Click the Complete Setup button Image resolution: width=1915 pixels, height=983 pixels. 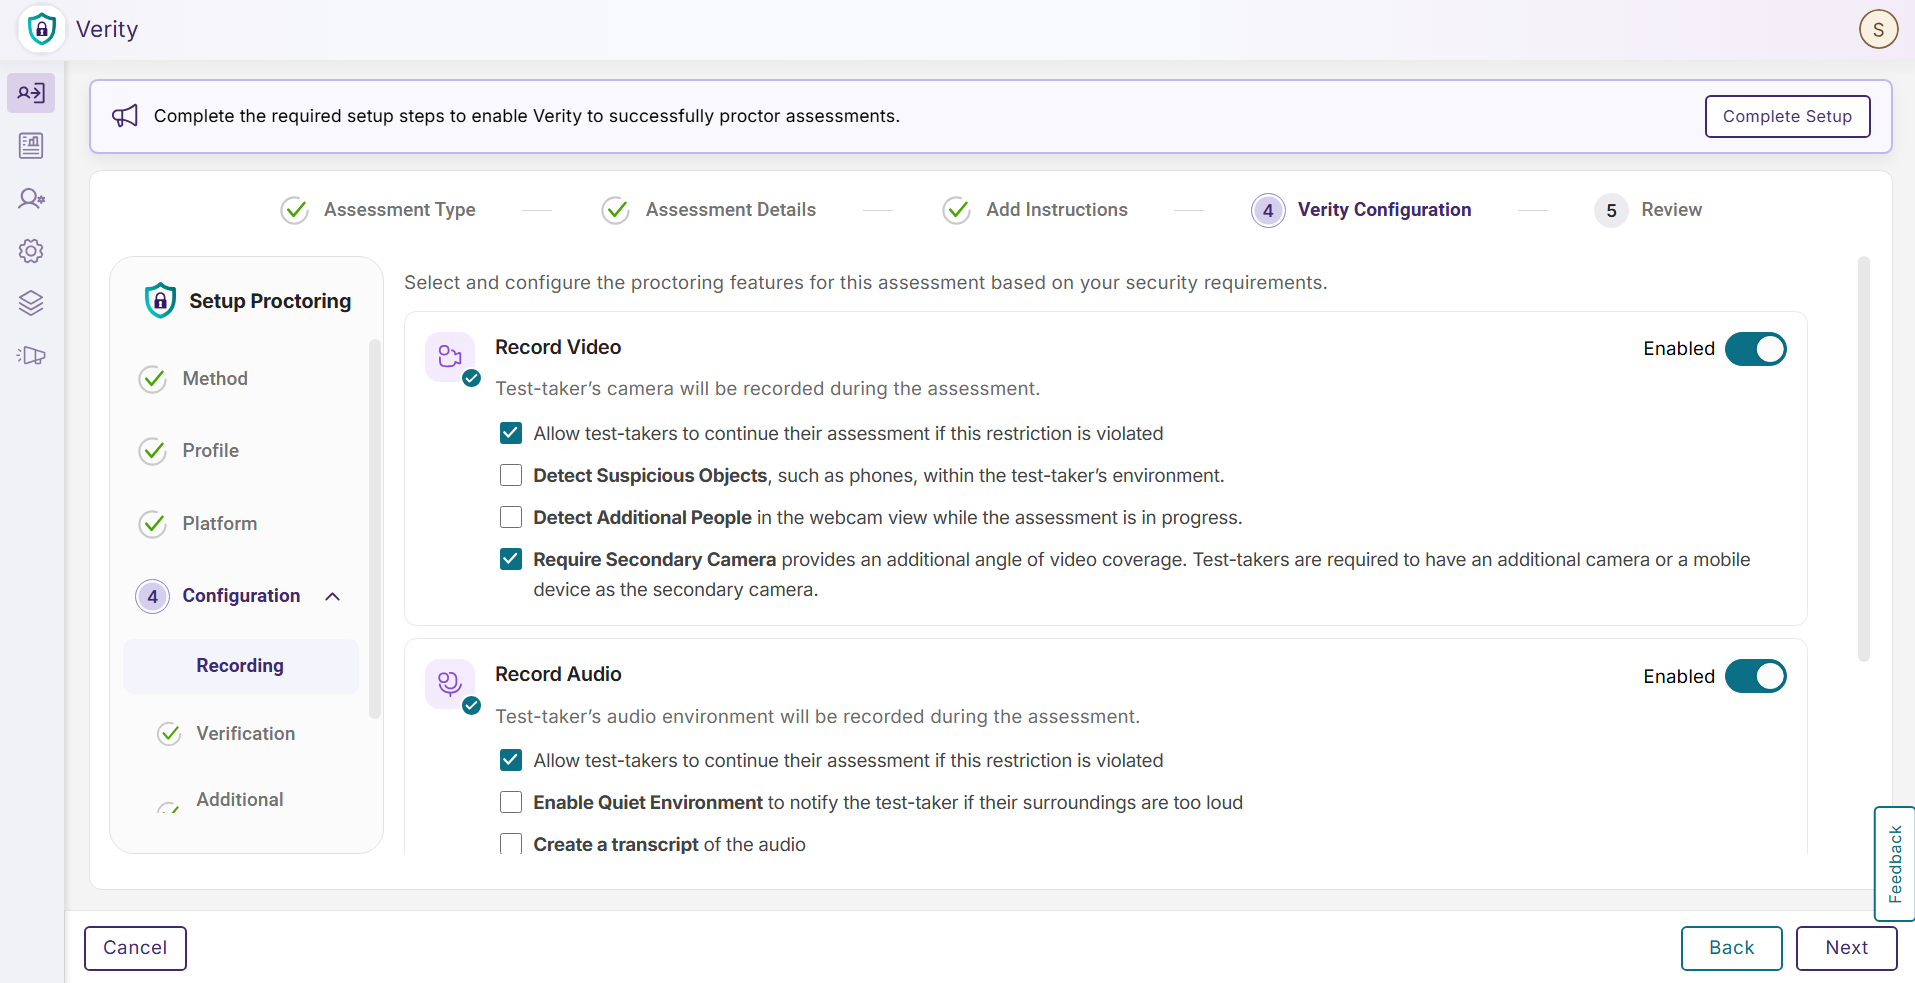point(1787,116)
